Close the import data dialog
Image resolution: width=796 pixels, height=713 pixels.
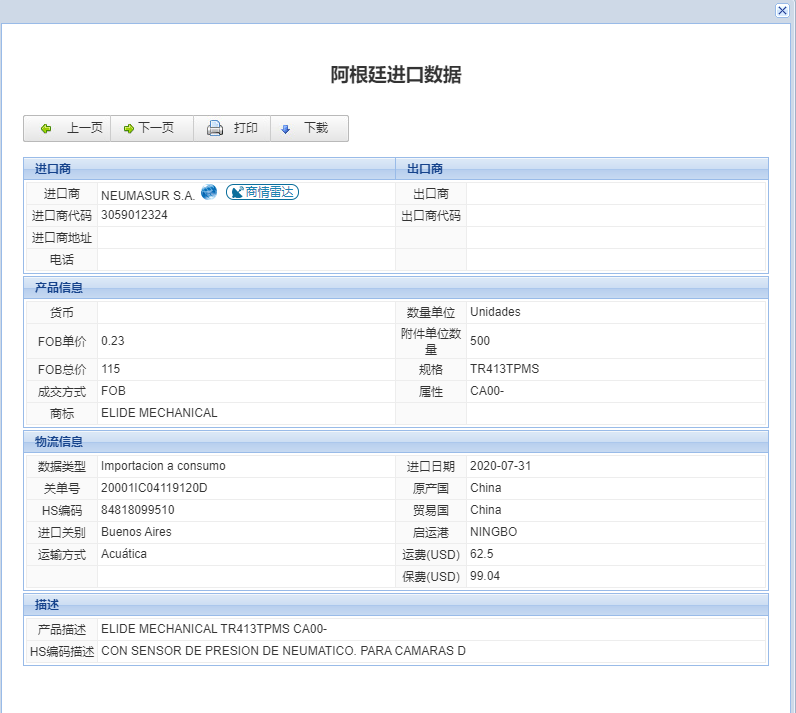[x=782, y=10]
